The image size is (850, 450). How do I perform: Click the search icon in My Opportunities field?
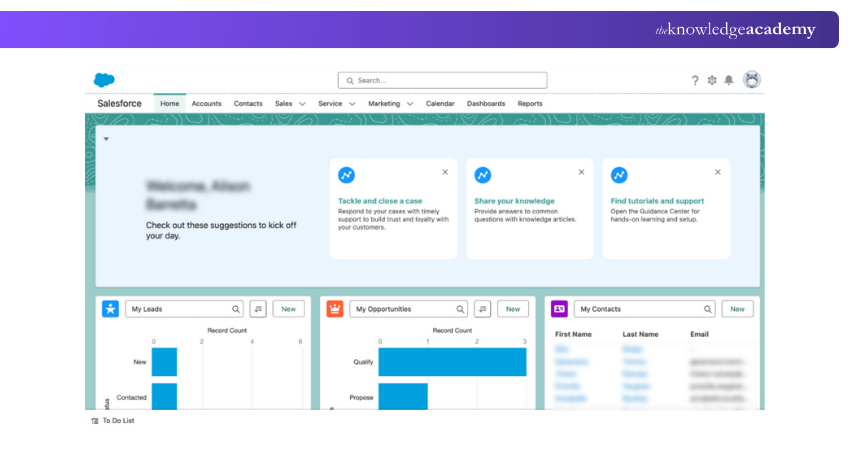(x=460, y=309)
